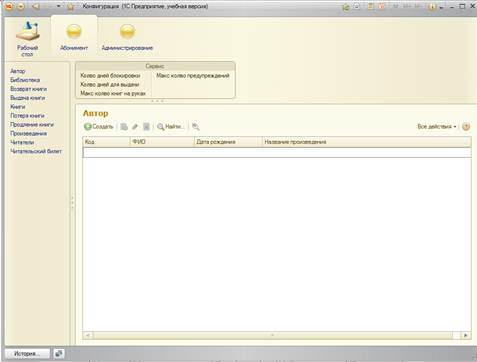Open Выдача книги in navigation panel
The image size is (477, 362).
[28, 98]
